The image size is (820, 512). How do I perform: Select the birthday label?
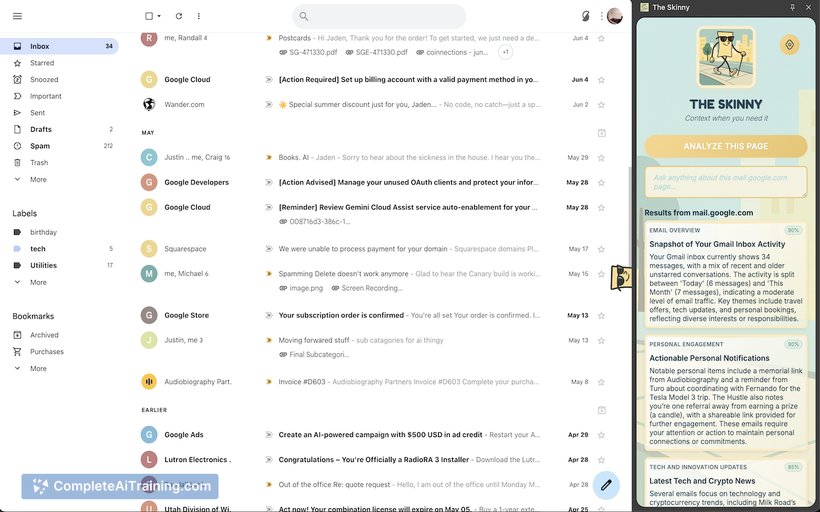(59, 232)
